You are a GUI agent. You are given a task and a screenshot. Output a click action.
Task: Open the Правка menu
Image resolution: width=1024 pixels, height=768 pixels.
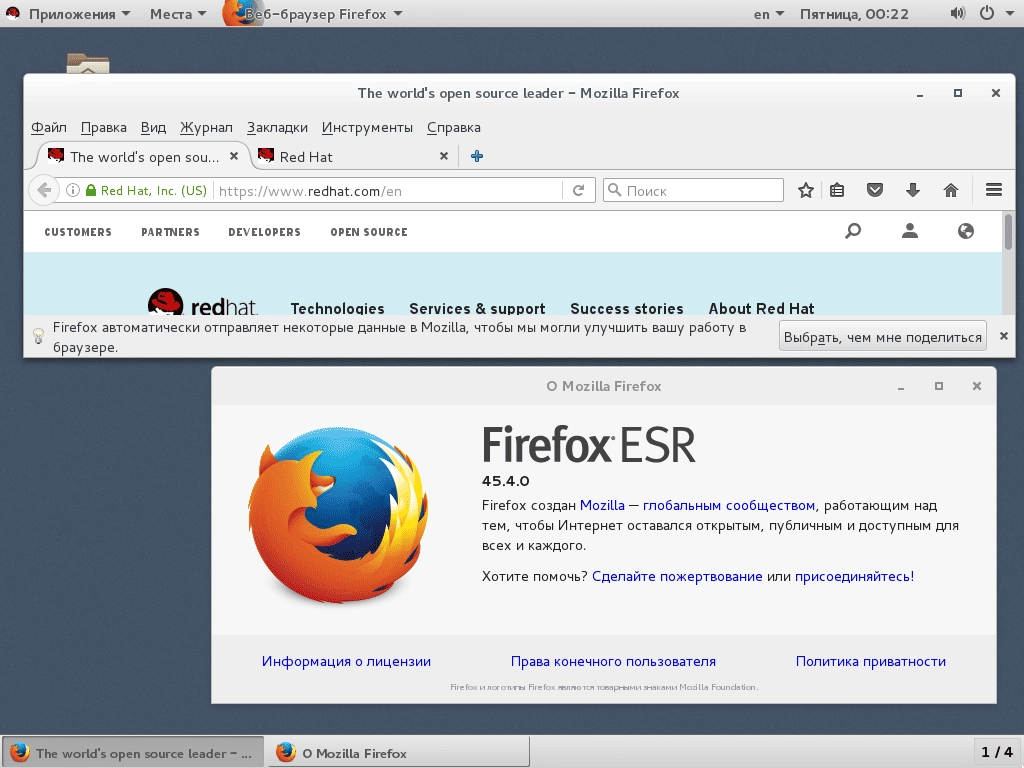coord(104,127)
